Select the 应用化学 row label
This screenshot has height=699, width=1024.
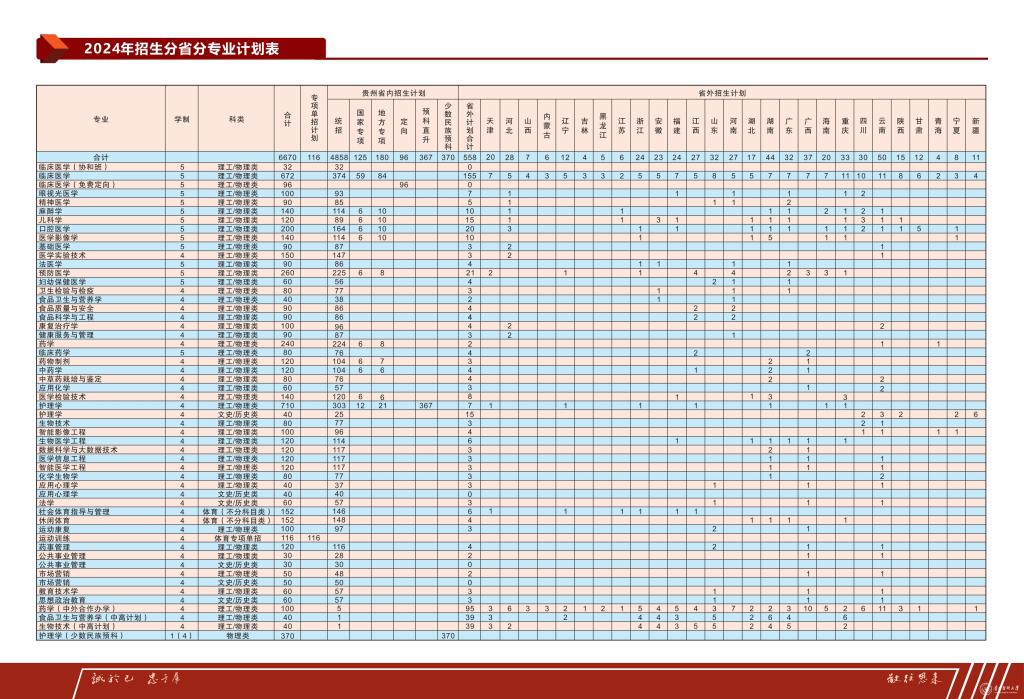(x=54, y=387)
